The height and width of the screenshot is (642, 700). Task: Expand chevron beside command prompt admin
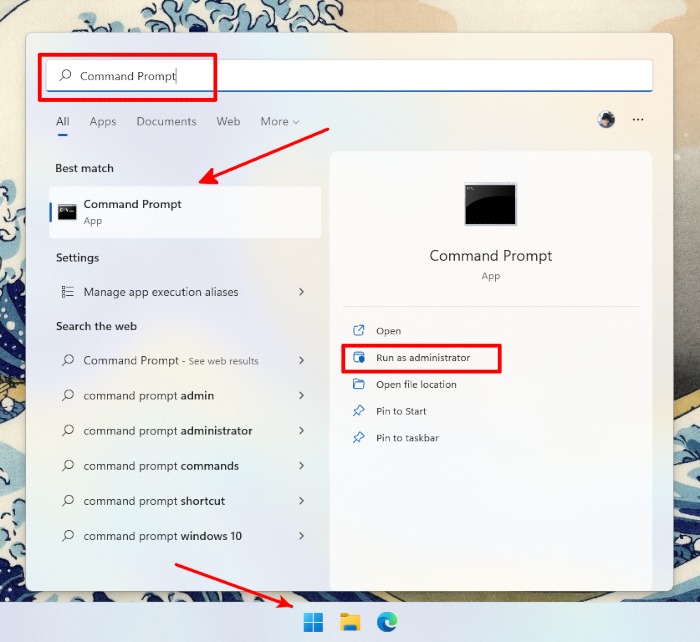pyautogui.click(x=301, y=396)
